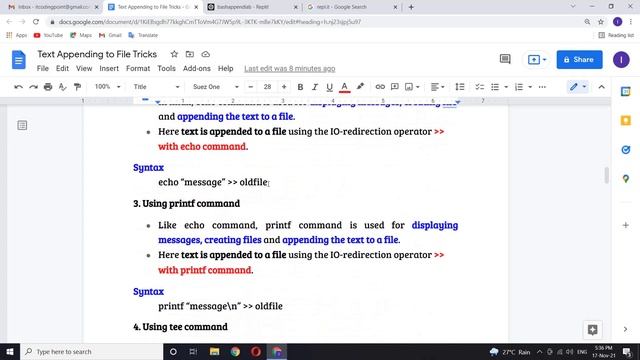Open the Last edit was 8 minutes ago link
Screen dimensions: 640x360
(290, 69)
